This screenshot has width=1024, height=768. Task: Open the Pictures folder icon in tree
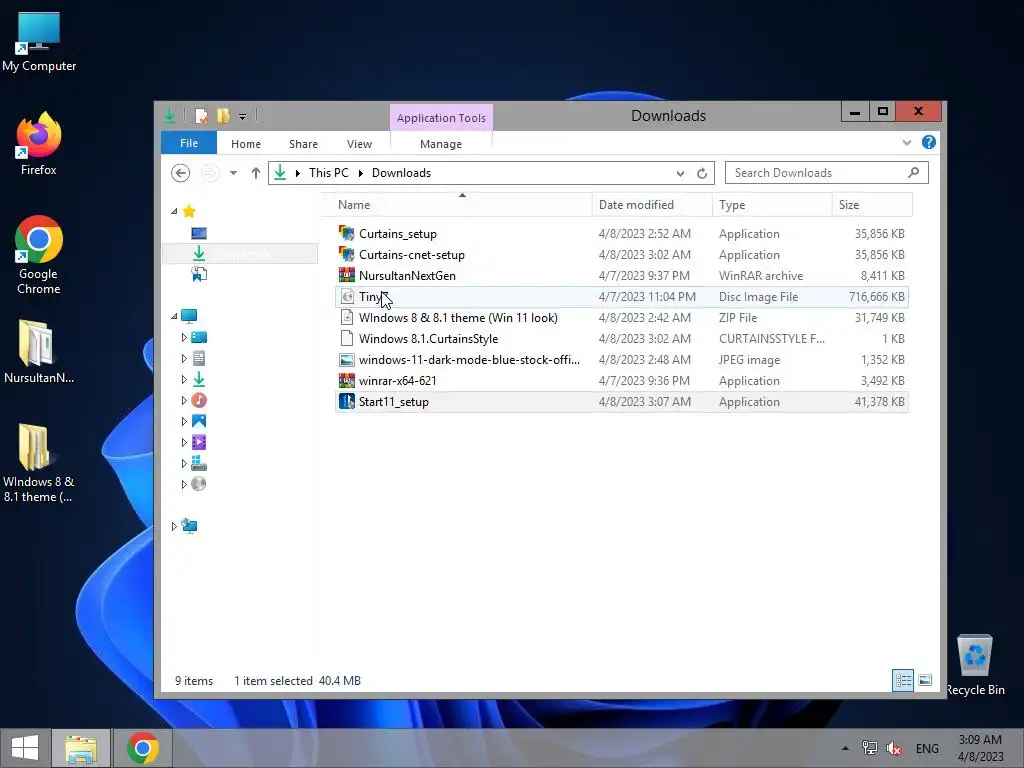(199, 421)
